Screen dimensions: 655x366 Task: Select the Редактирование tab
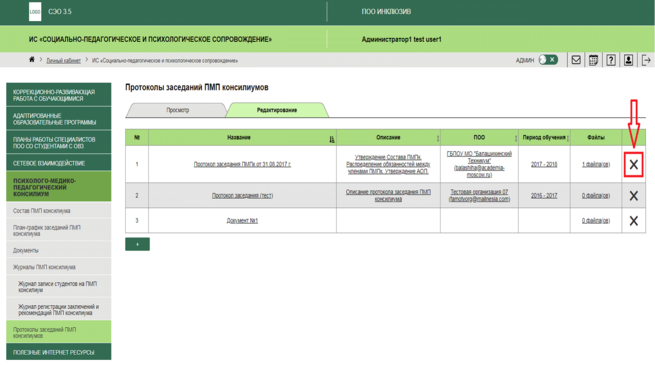(x=277, y=110)
